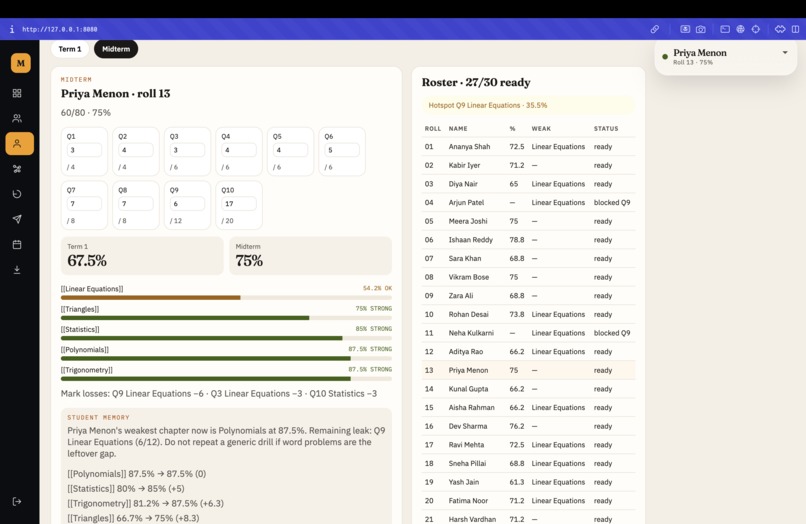The height and width of the screenshot is (524, 806).
Task: Select Neha Kulkarni in the roster
Action: 528,333
